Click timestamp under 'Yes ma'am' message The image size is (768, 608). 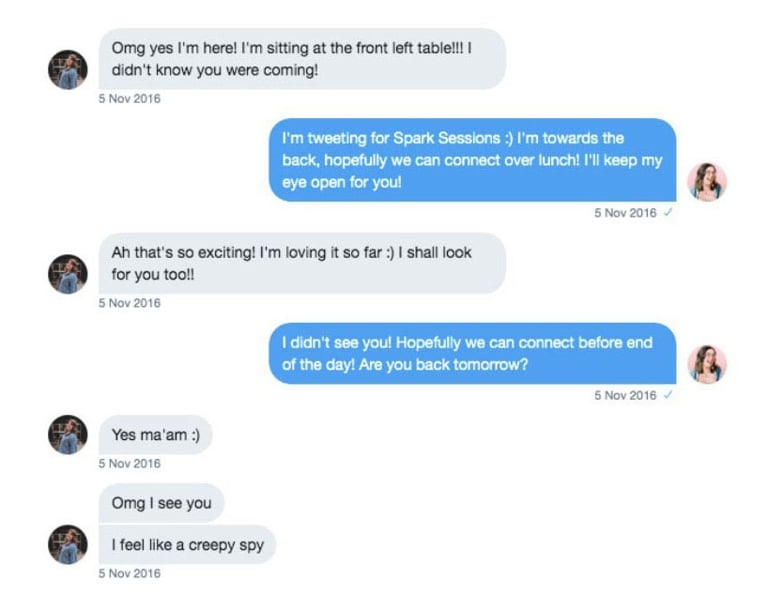pos(129,463)
